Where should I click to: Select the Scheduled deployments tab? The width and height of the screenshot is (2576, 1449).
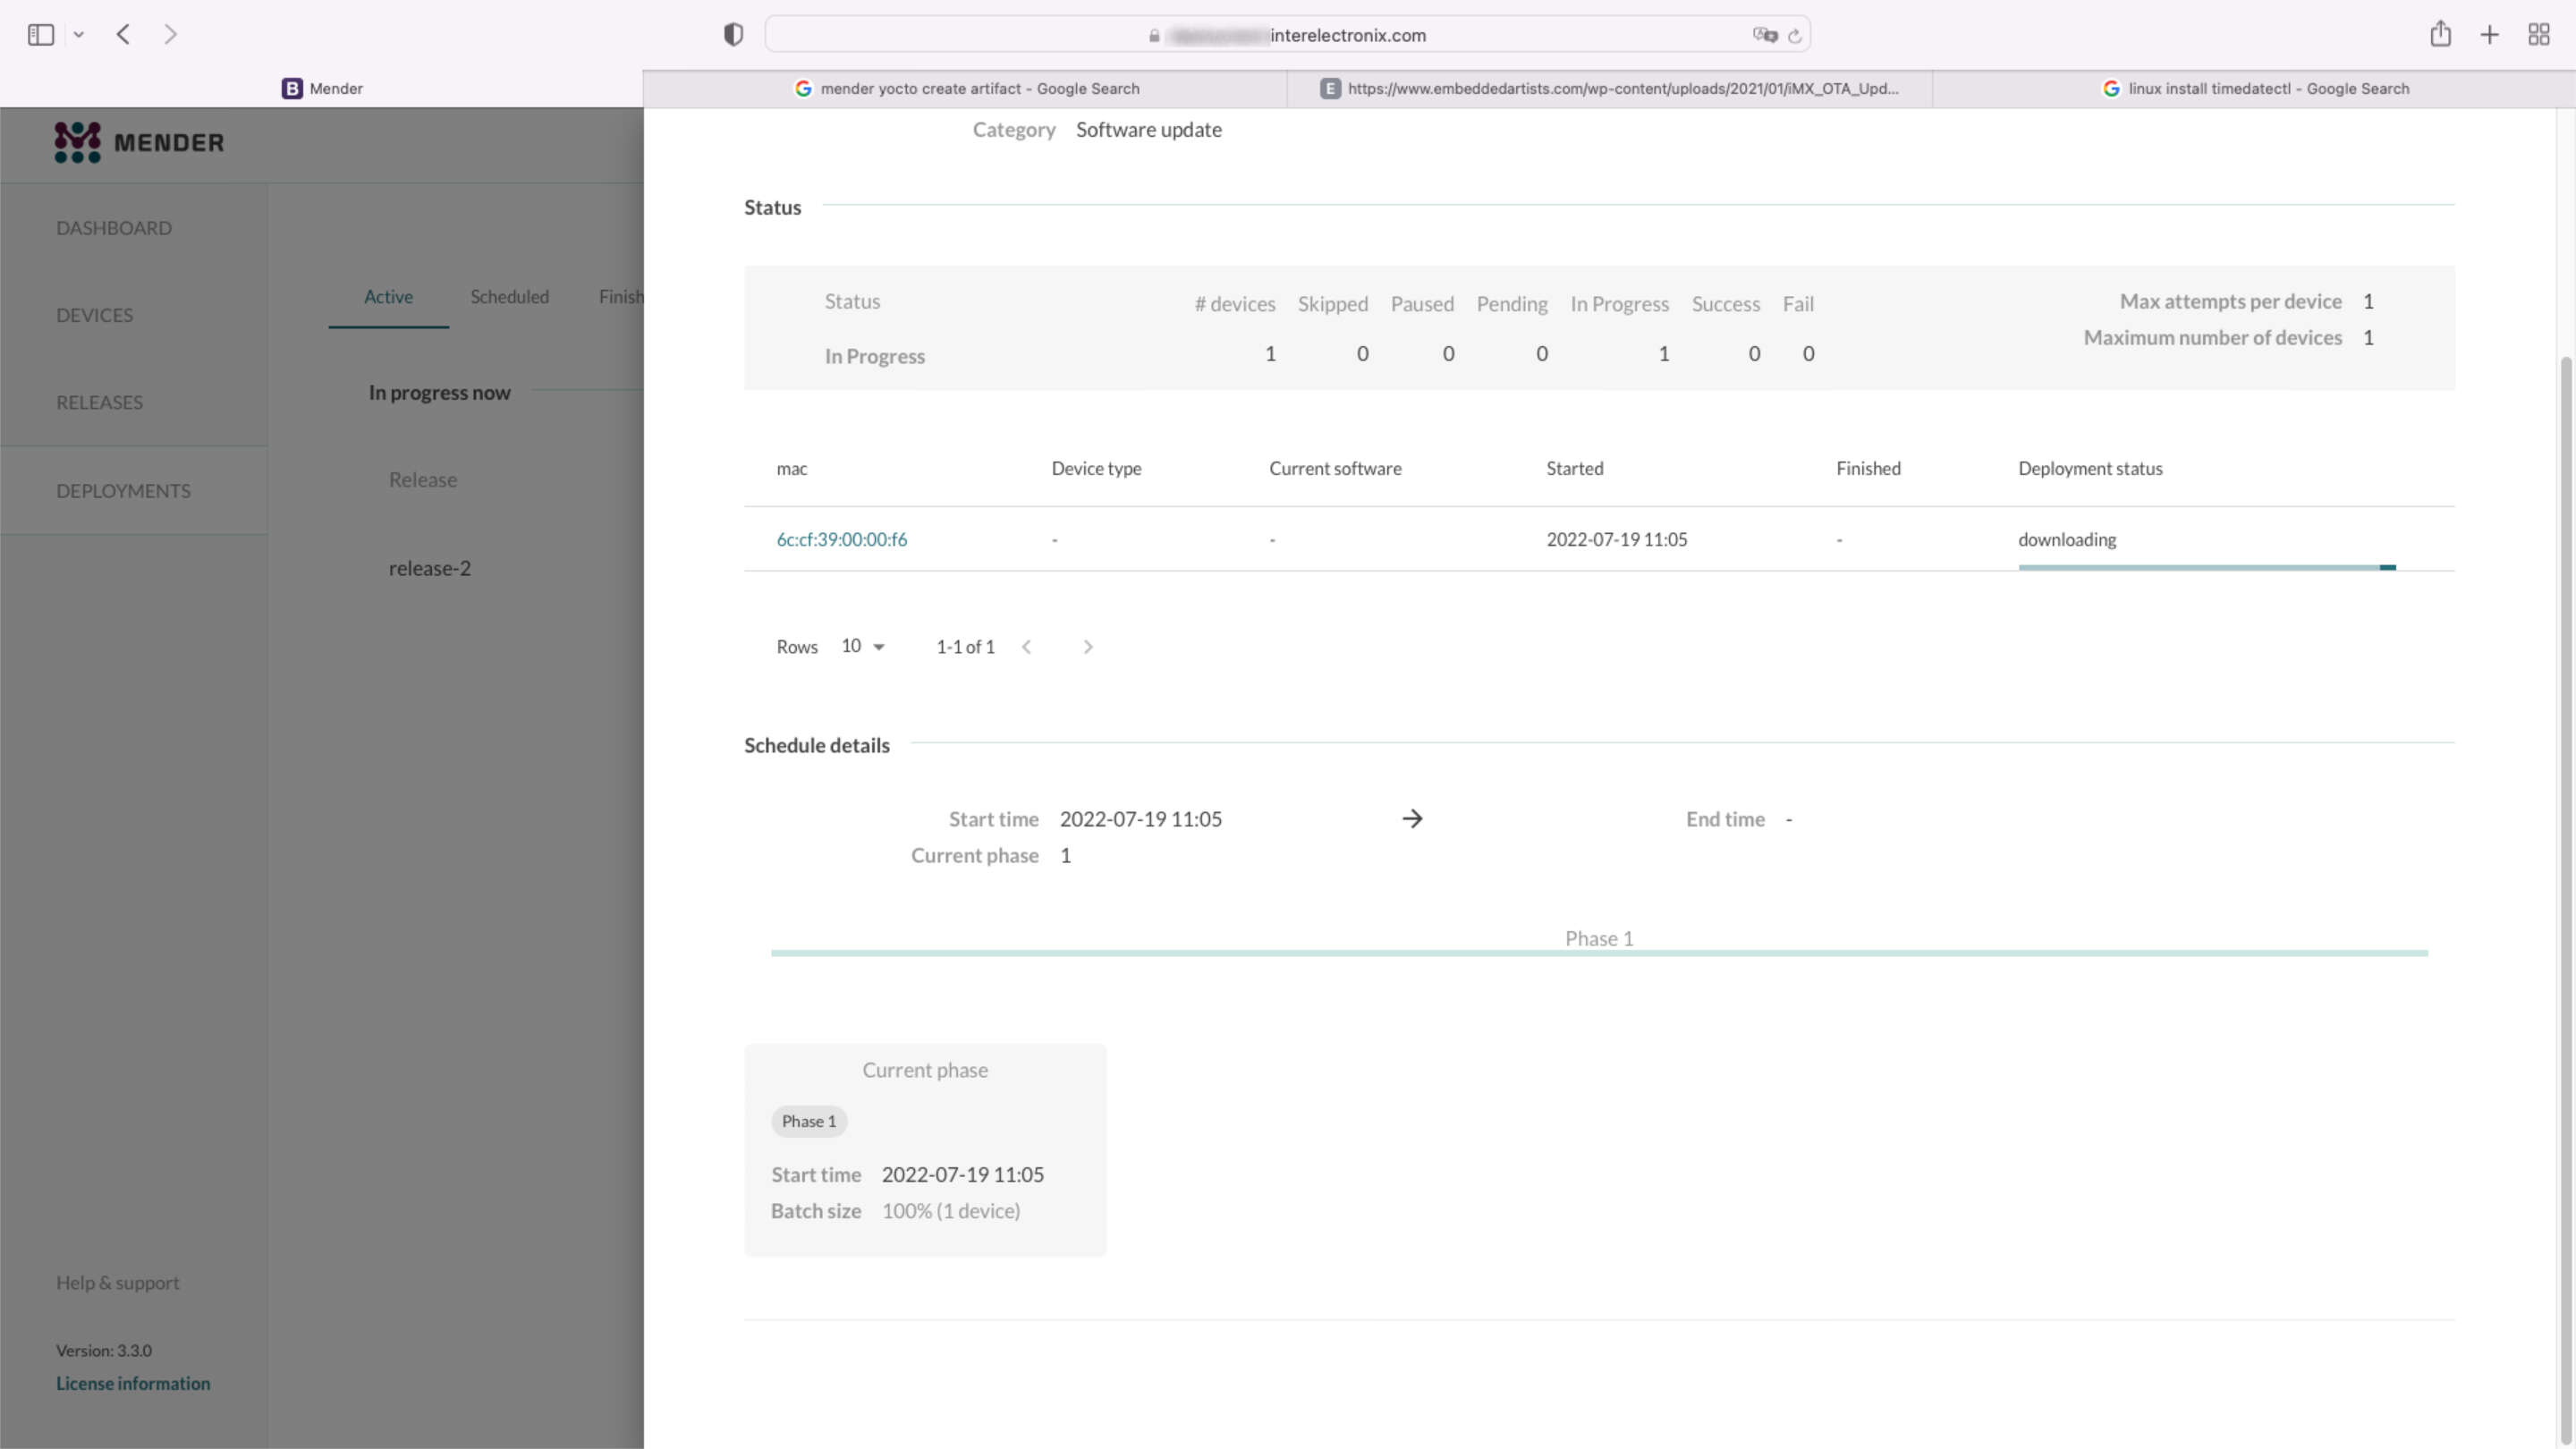(x=510, y=295)
